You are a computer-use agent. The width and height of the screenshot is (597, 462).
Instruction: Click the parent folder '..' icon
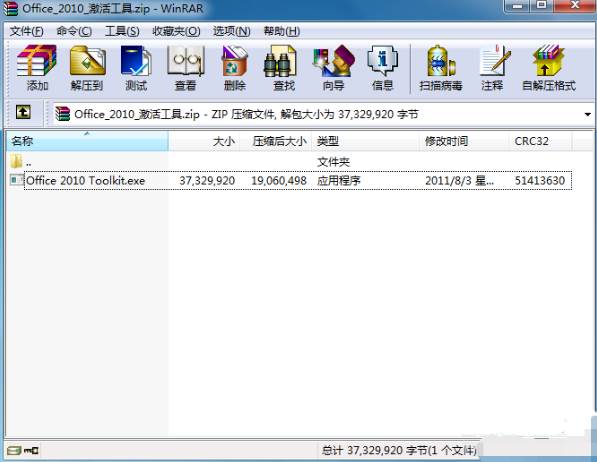pyautogui.click(x=16, y=161)
